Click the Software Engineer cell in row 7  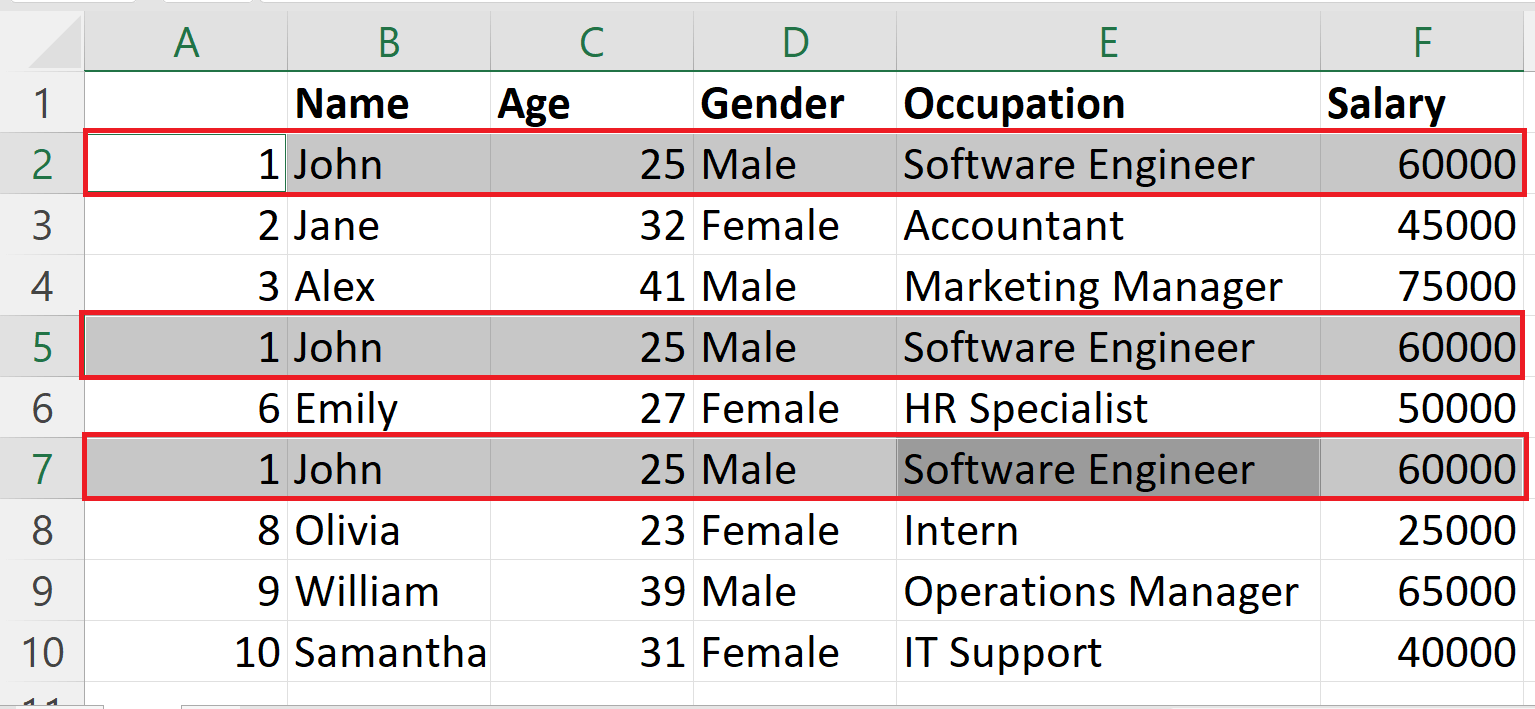(x=1108, y=469)
